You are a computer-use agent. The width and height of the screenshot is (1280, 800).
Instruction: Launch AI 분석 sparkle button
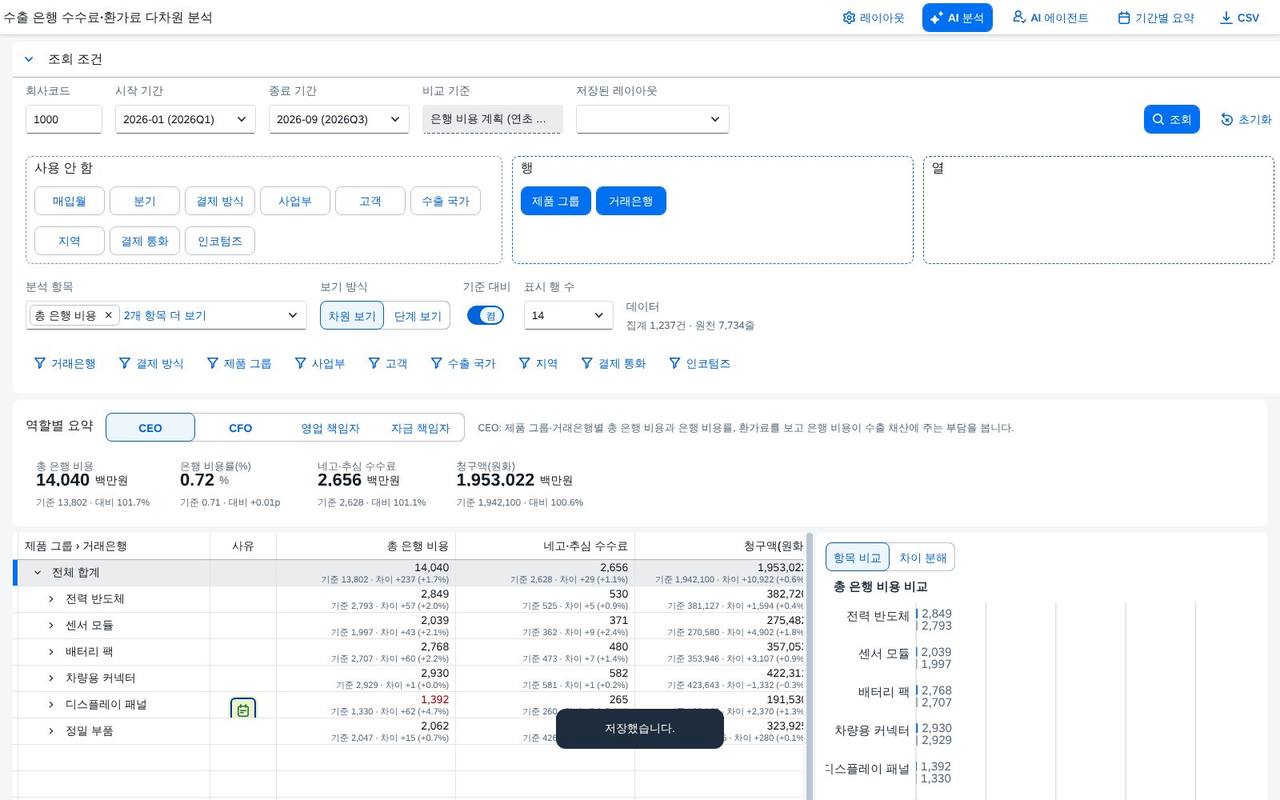[957, 18]
